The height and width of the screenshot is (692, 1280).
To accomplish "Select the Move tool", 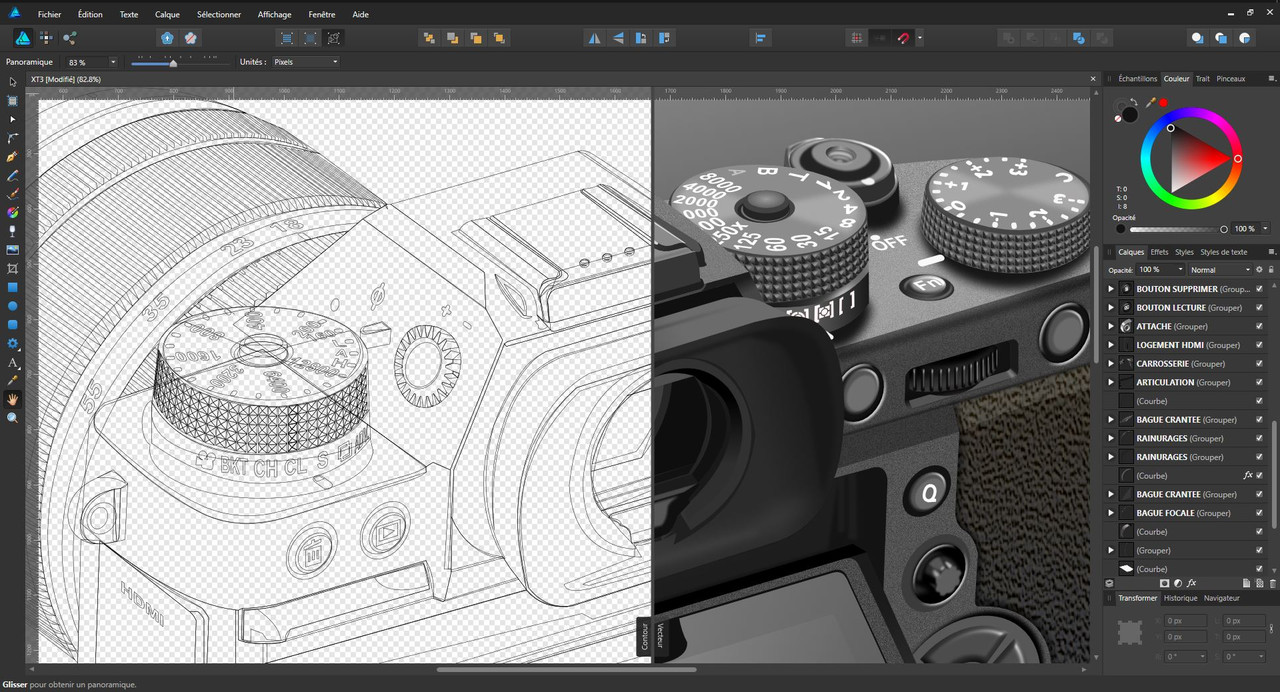I will point(13,82).
